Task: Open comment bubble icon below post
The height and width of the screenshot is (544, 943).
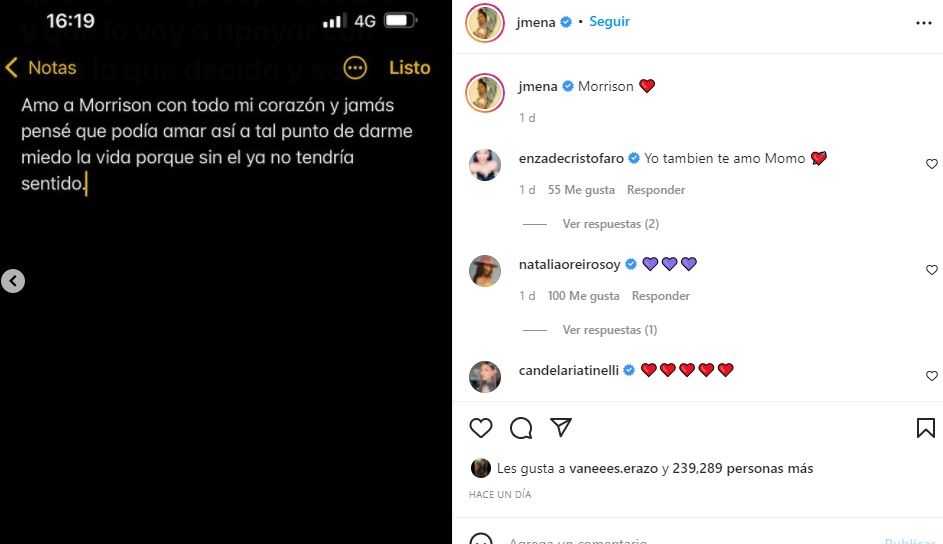Action: 521,428
